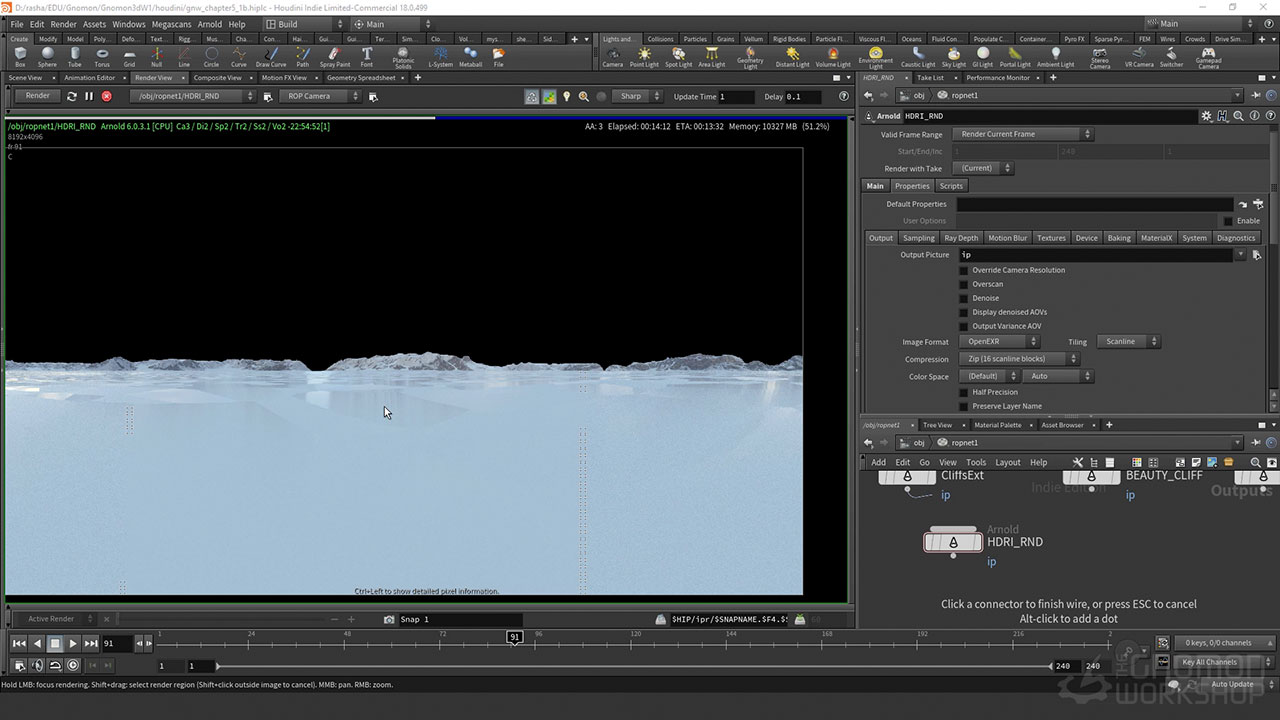Viewport: 1280px width, 720px height.
Task: Click the Portal Light tool
Action: click(x=1015, y=56)
